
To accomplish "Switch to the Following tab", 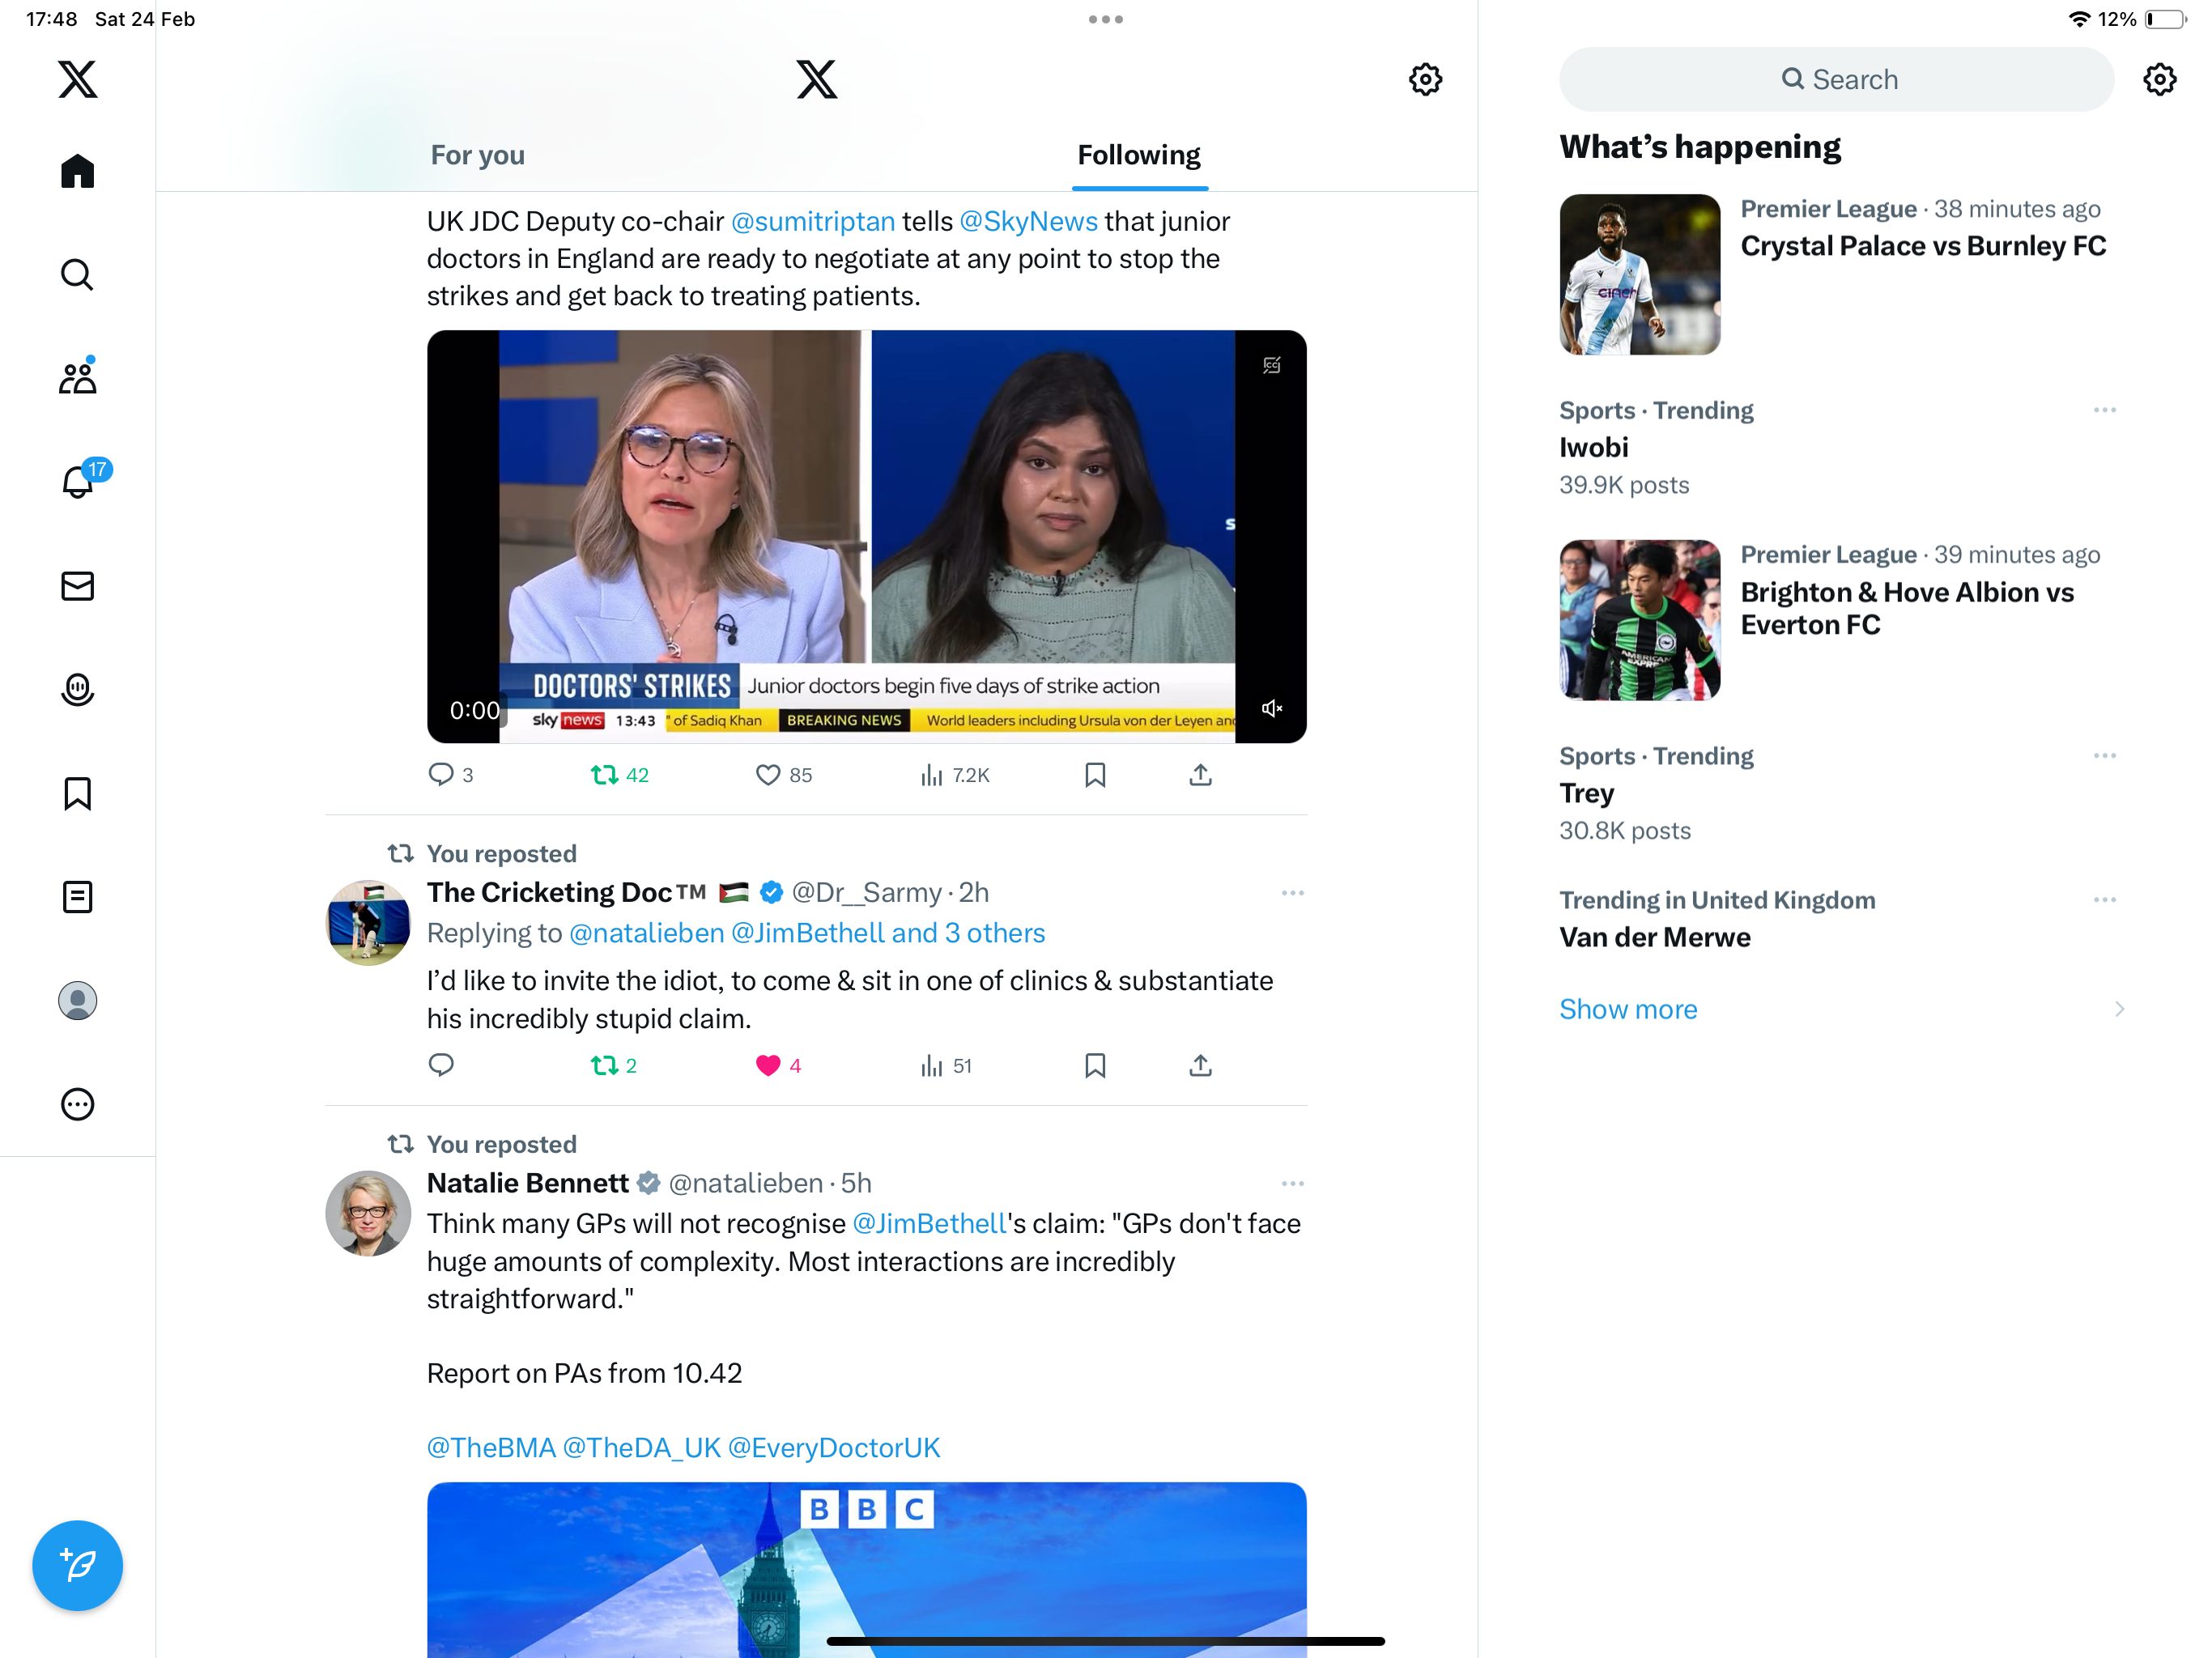I will point(1139,155).
